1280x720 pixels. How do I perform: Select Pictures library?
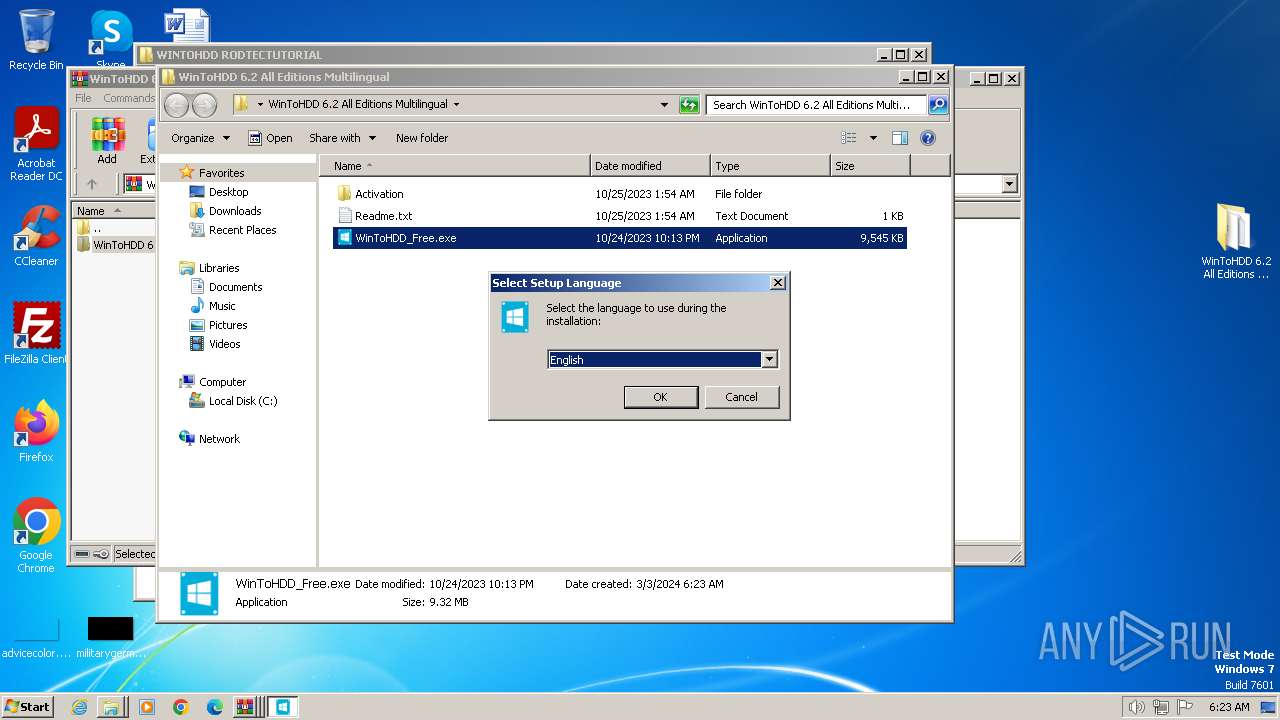pyautogui.click(x=228, y=325)
